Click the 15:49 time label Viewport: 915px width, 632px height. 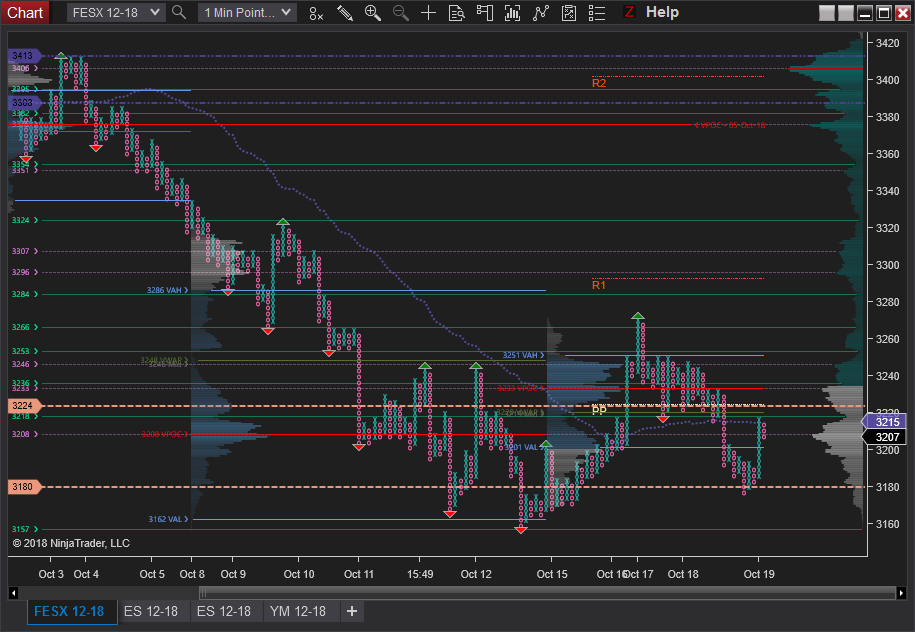tap(420, 574)
